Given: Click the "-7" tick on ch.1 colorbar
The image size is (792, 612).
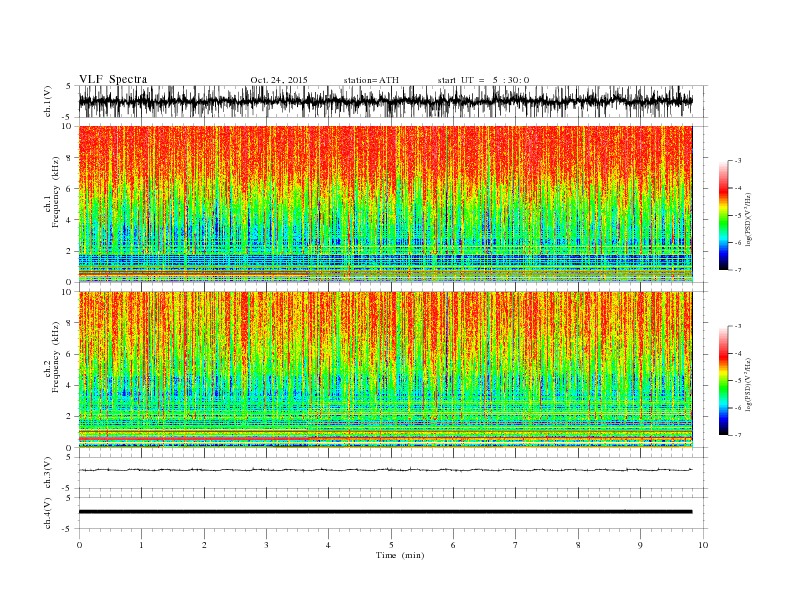Looking at the screenshot, I should point(738,270).
